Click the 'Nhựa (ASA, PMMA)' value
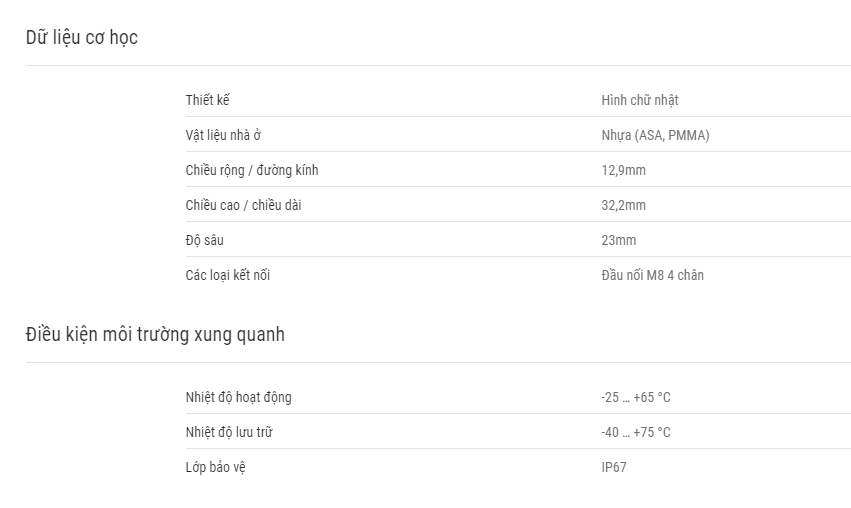851x508 pixels. 655,135
